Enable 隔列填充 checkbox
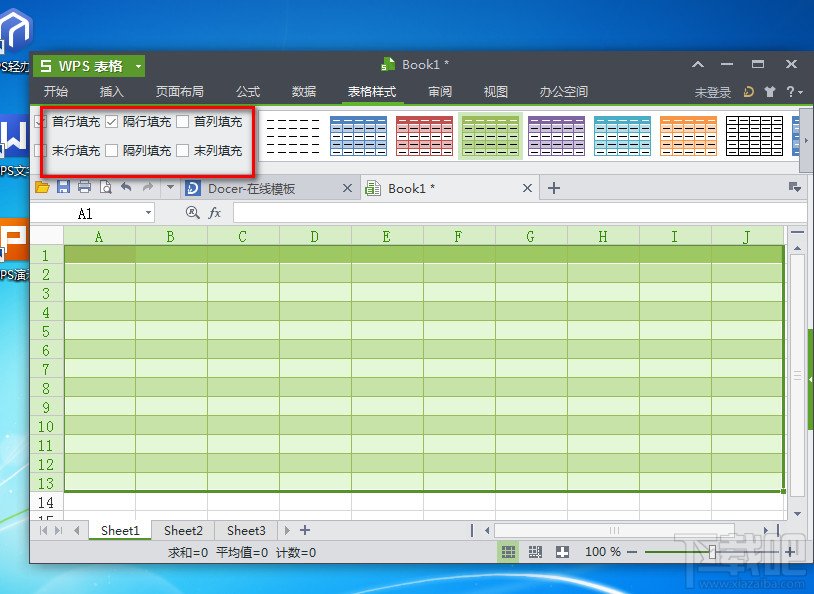The height and width of the screenshot is (594, 814). point(111,151)
